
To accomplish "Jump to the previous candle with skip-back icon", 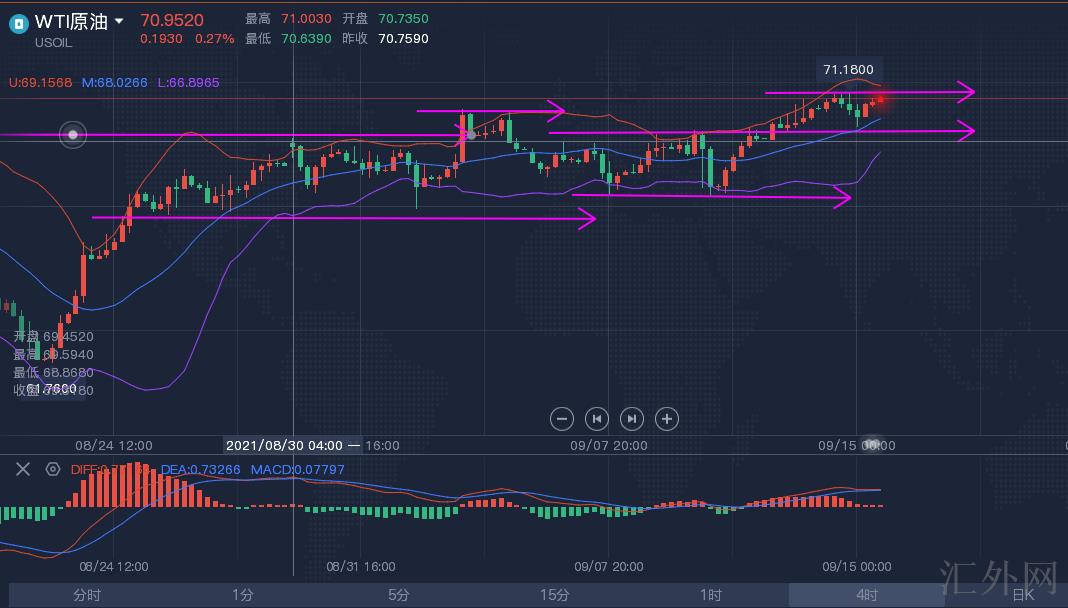I will tap(597, 419).
